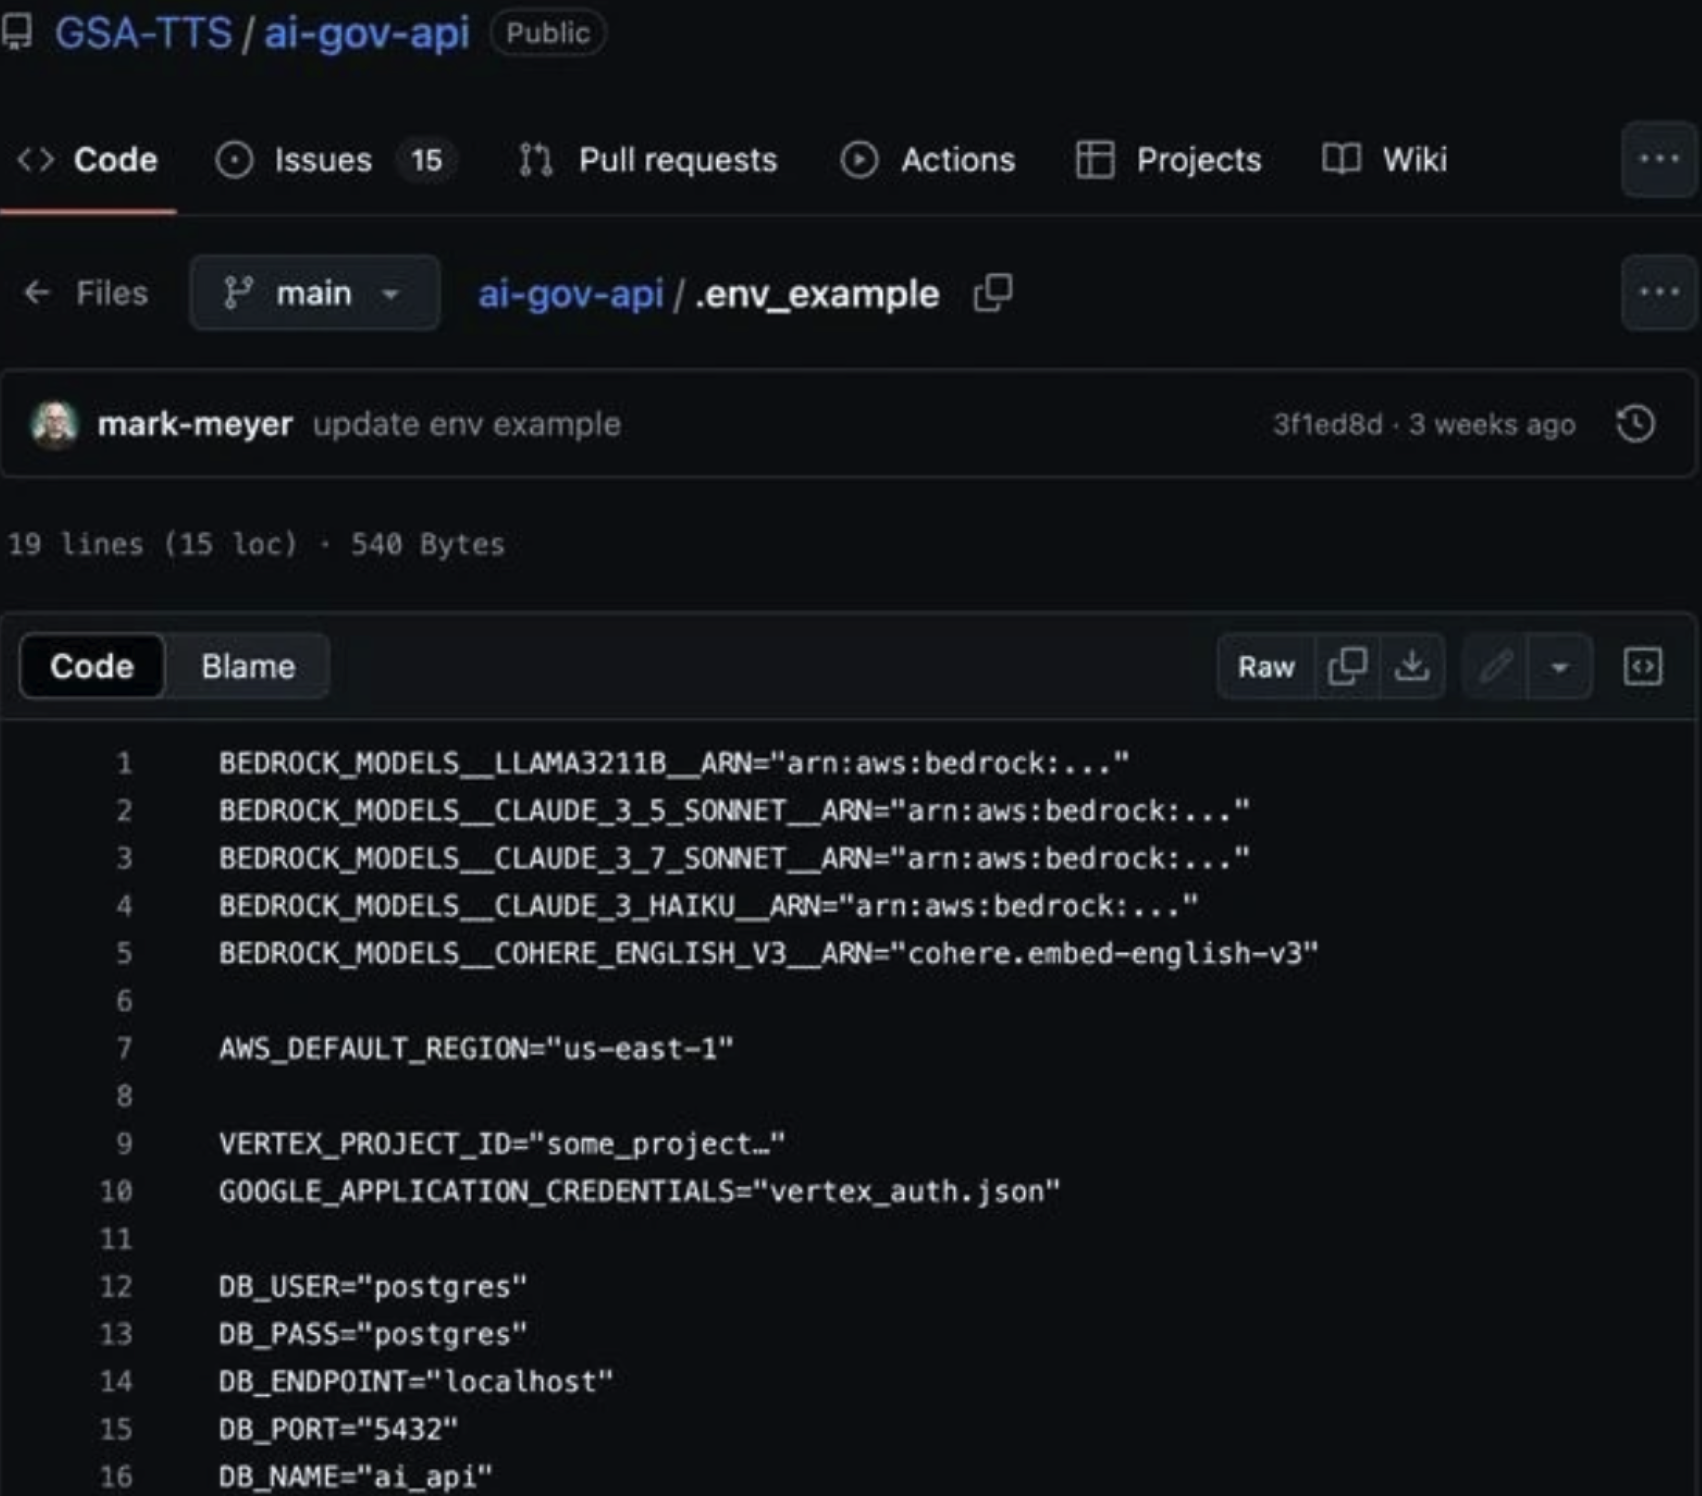Copy raw file contents
Screen dimensions: 1702x1496
click(1347, 666)
